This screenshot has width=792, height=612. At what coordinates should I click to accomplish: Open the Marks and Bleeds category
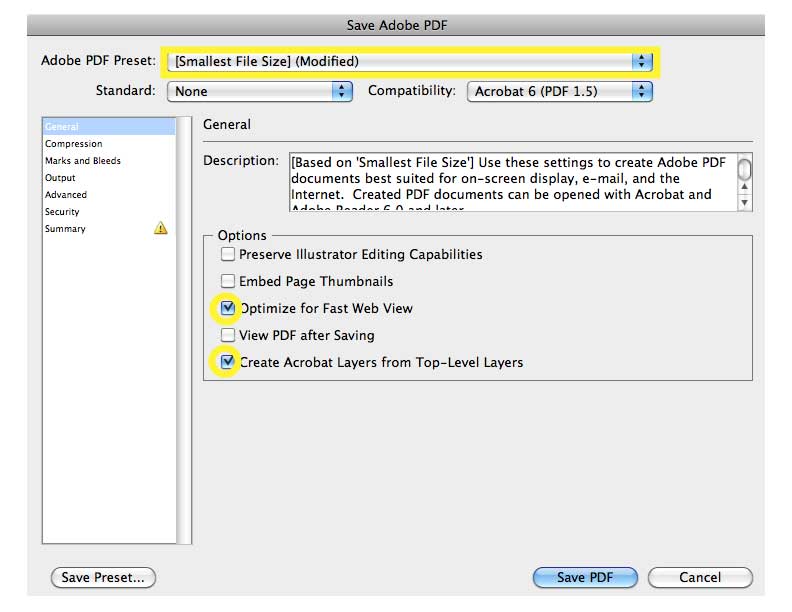[x=109, y=161]
